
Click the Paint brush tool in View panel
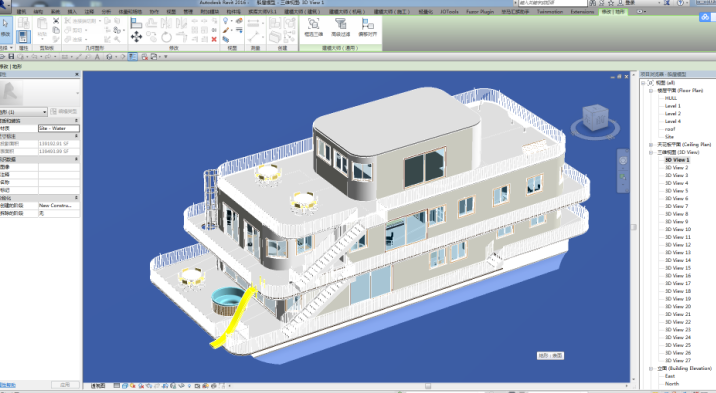pyautogui.click(x=226, y=31)
